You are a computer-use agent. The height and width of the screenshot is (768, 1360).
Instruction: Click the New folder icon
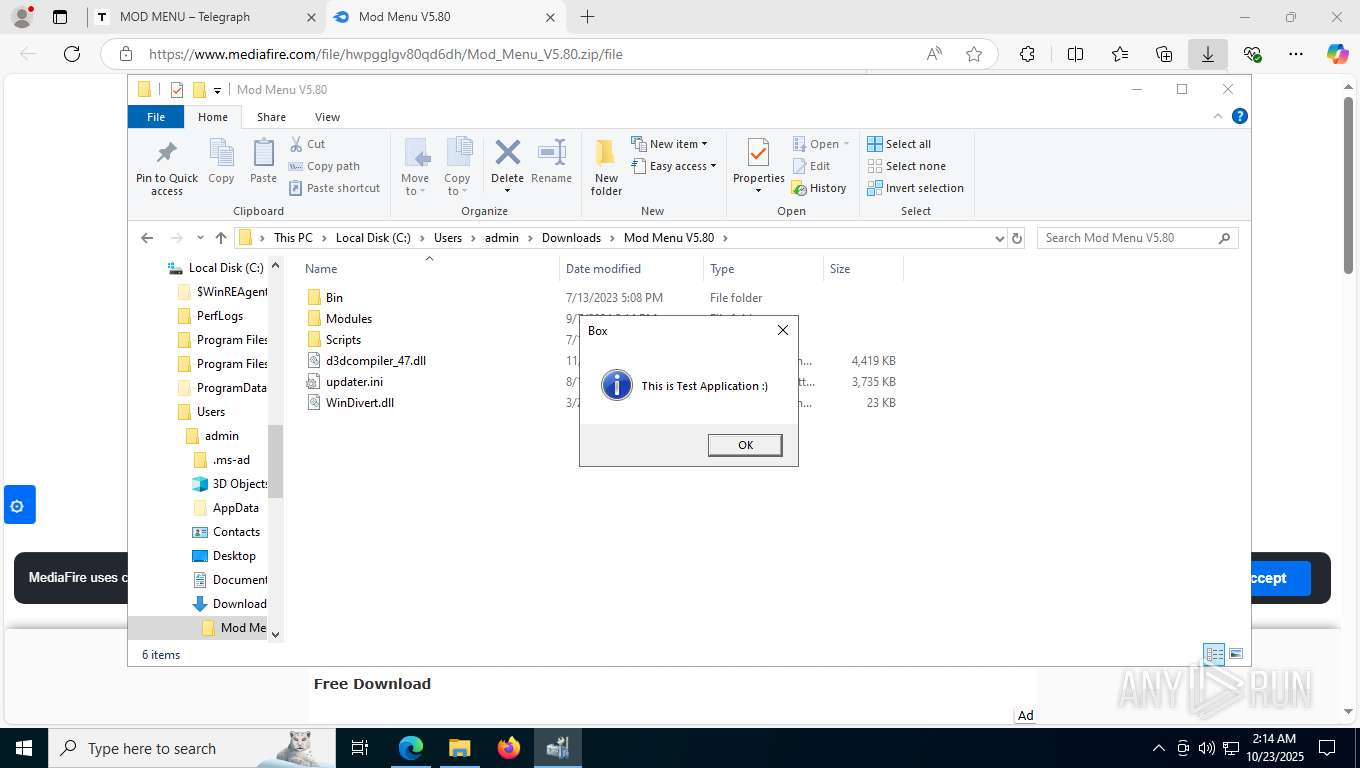coord(606,153)
